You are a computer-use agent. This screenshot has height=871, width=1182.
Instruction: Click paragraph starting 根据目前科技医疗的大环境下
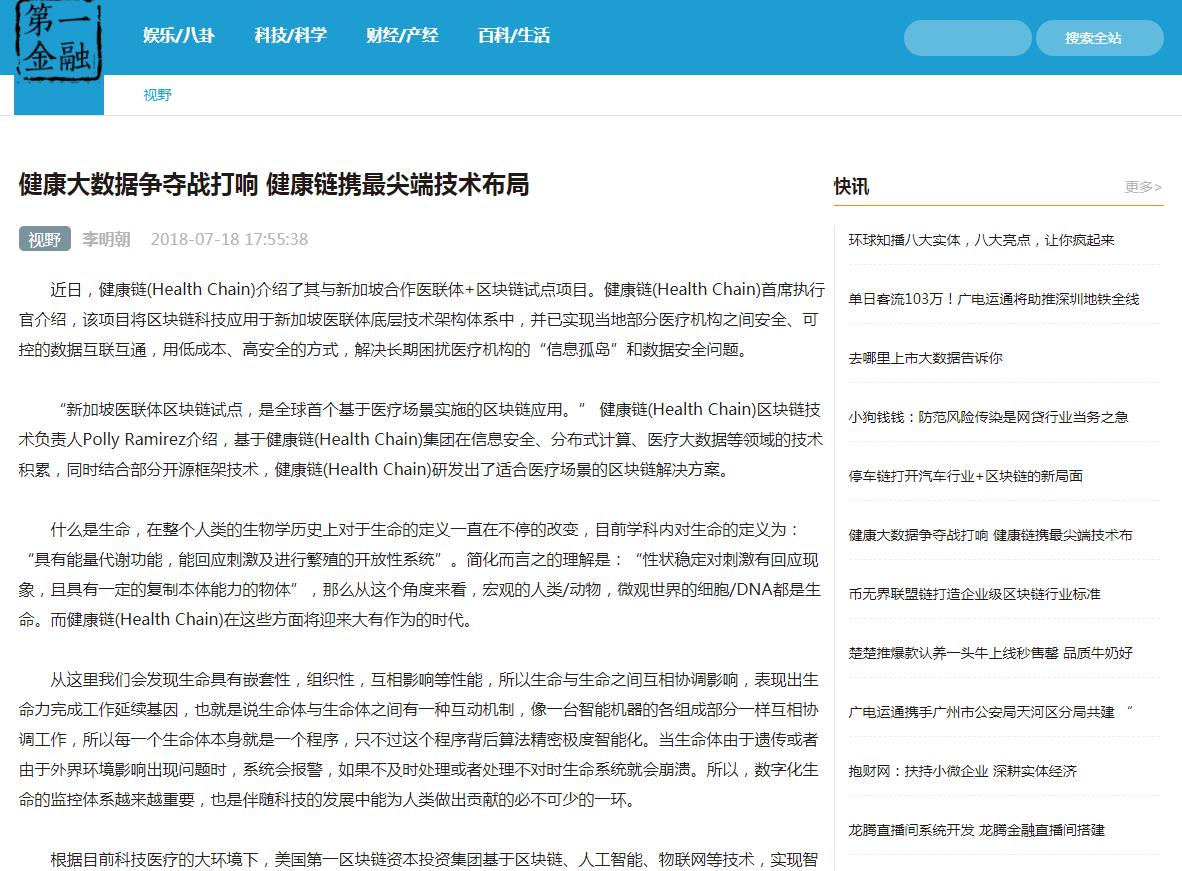[433, 860]
